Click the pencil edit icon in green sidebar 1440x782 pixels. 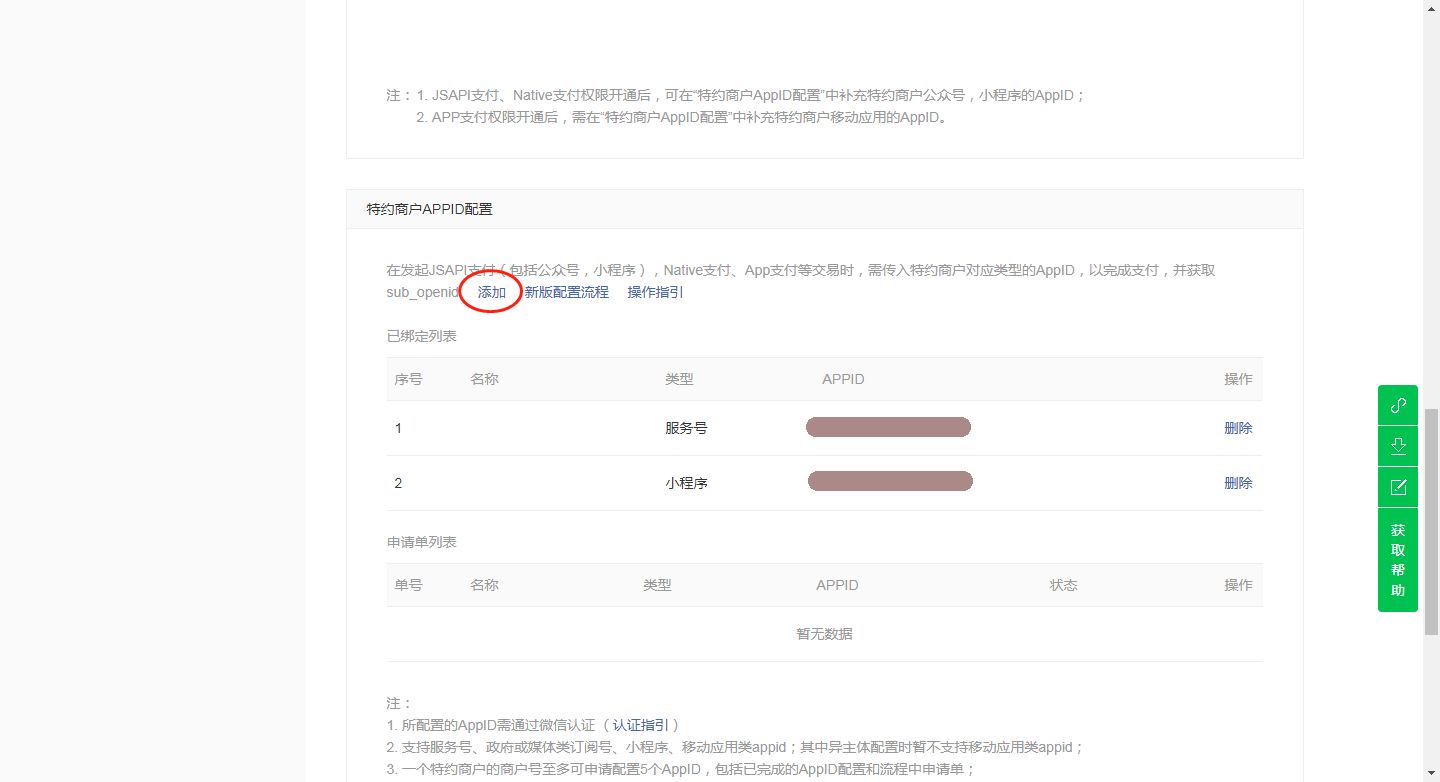coord(1398,487)
